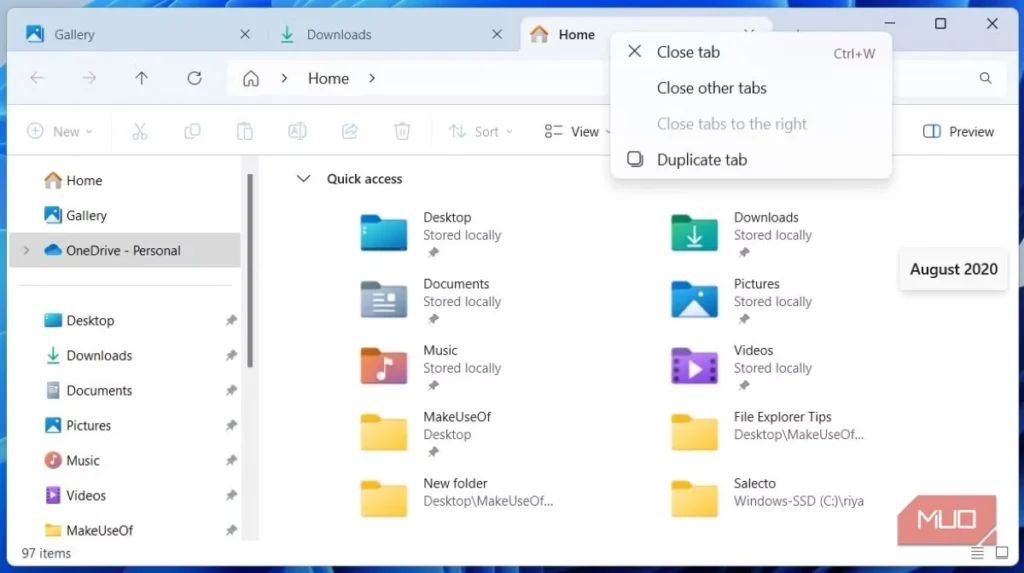Switch to details view in status bar
The image size is (1024, 573).
point(977,553)
